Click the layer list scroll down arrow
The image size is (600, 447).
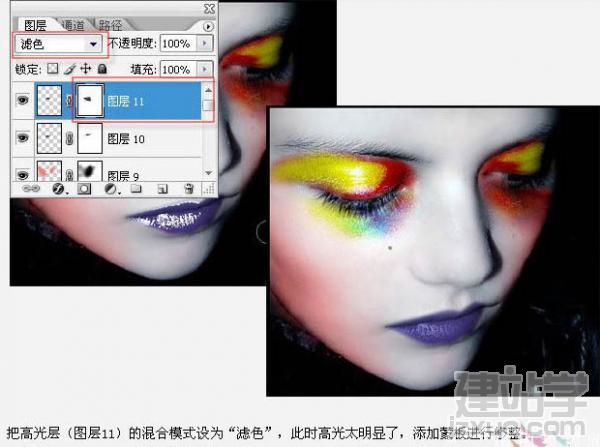209,173
